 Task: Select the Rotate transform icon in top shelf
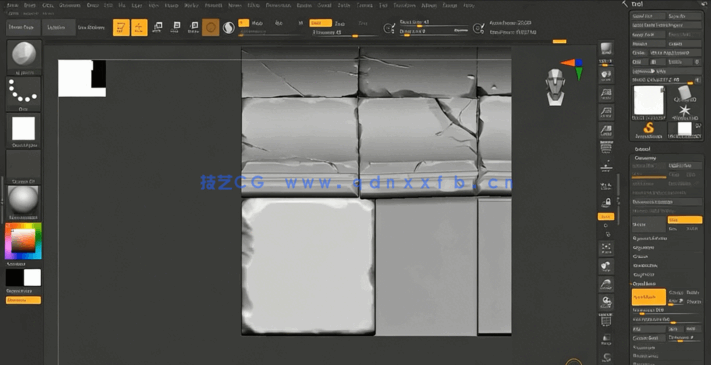pos(193,28)
